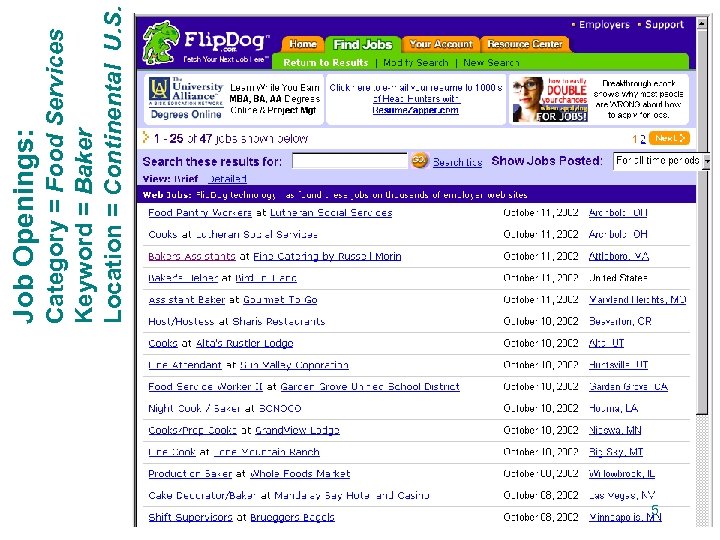Open Whole Foods Market link

pyautogui.click(x=300, y=474)
